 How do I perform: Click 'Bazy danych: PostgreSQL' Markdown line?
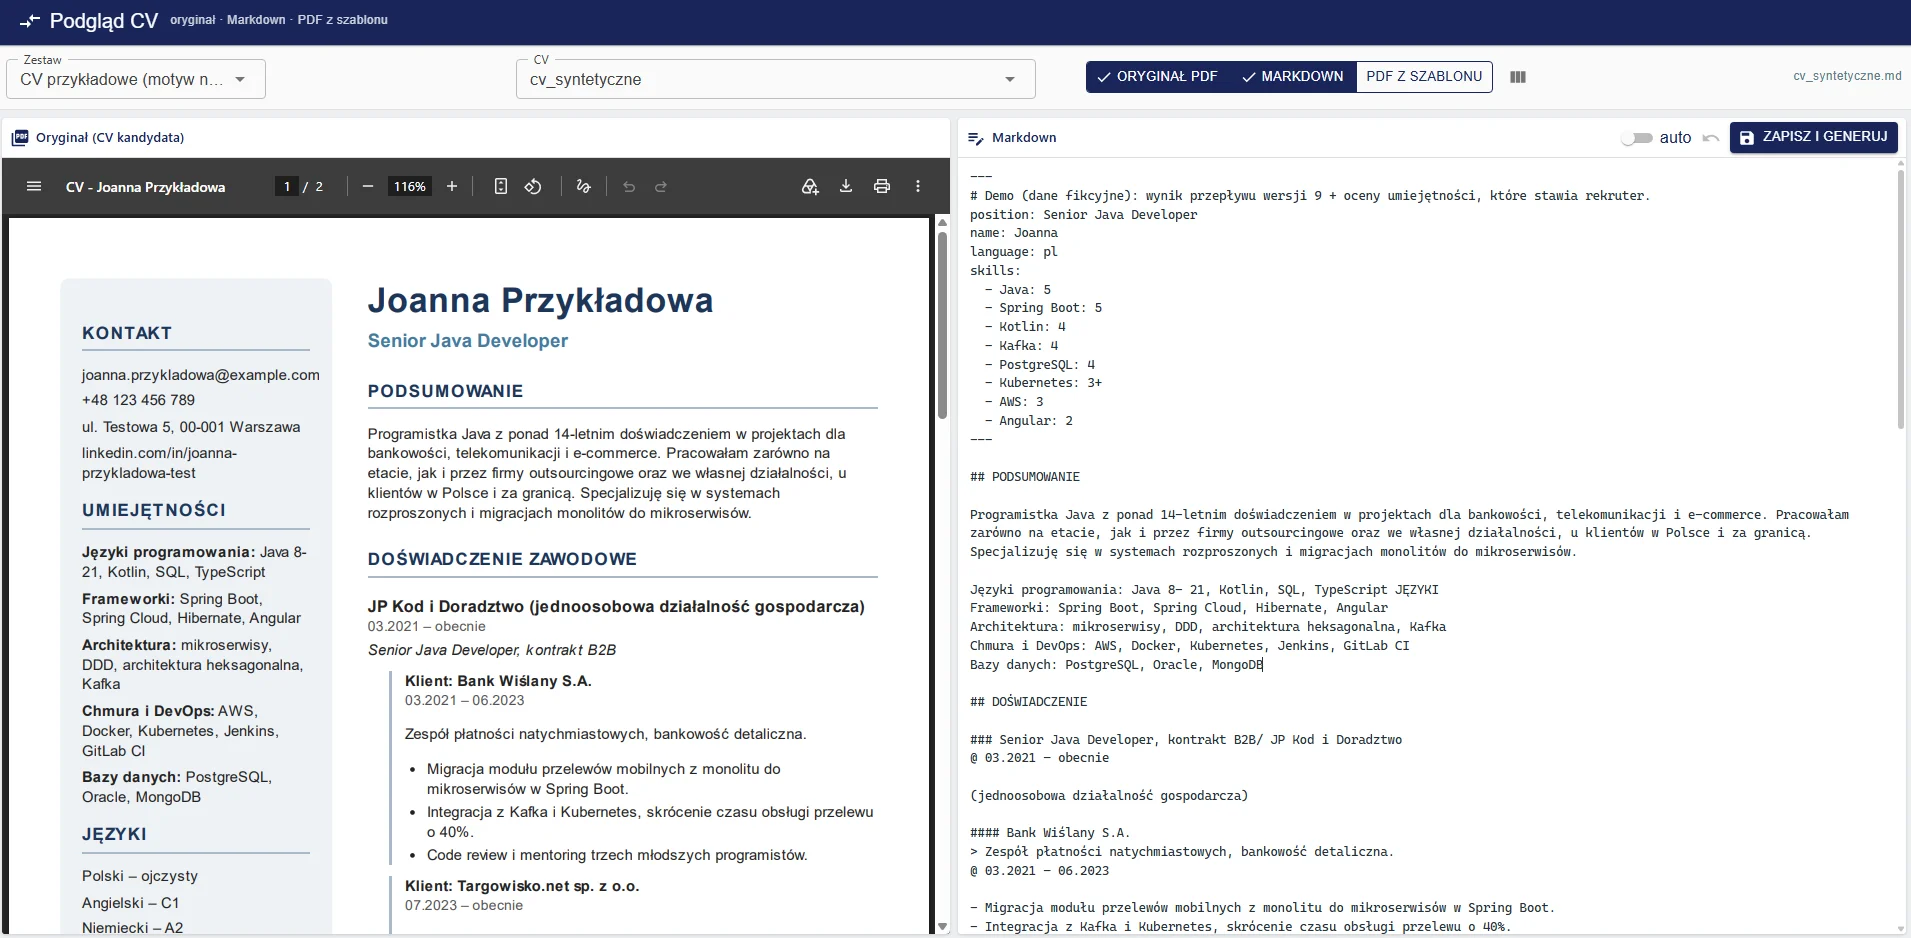pyautogui.click(x=1116, y=665)
